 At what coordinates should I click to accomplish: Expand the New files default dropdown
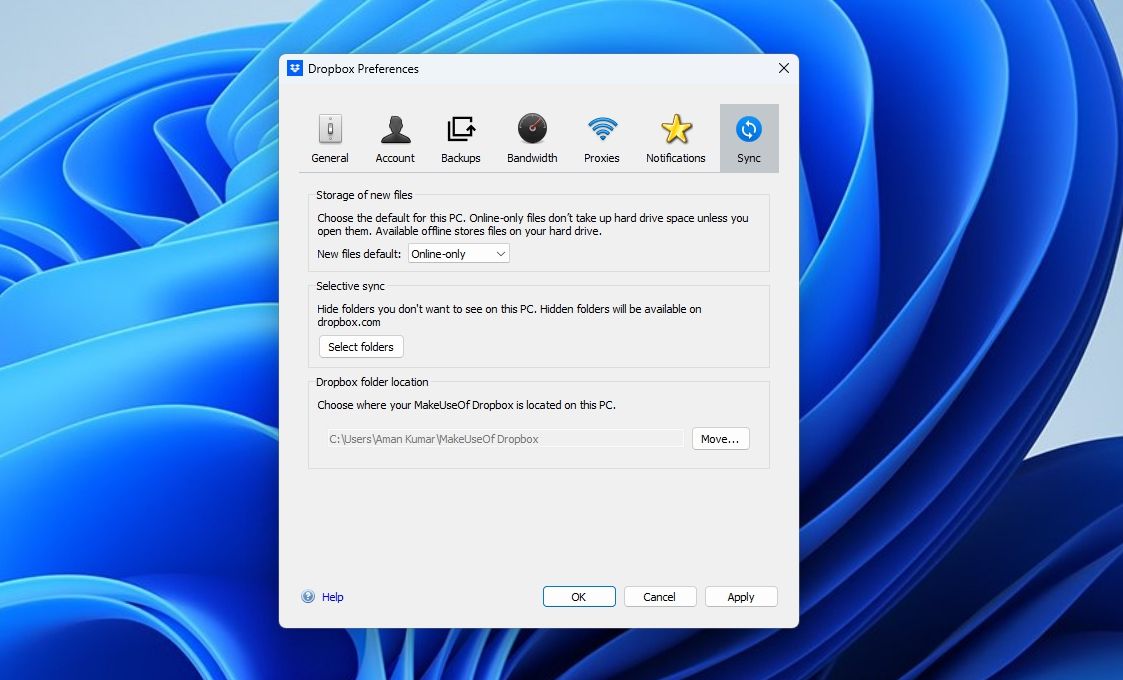click(x=458, y=254)
